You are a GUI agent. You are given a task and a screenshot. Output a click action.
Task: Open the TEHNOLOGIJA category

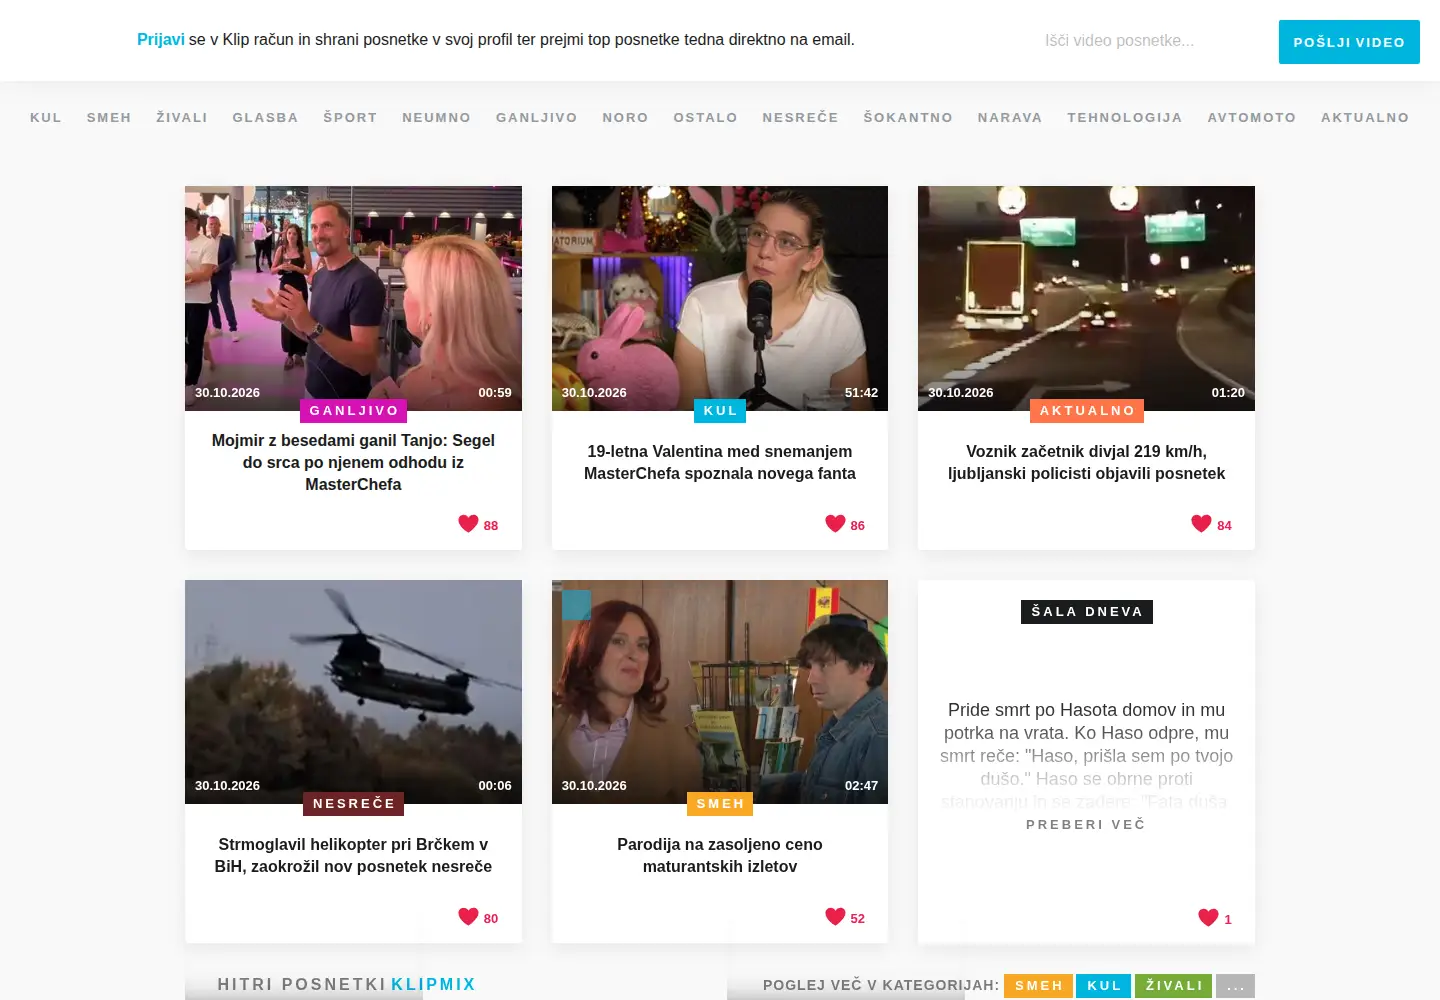[x=1125, y=117]
